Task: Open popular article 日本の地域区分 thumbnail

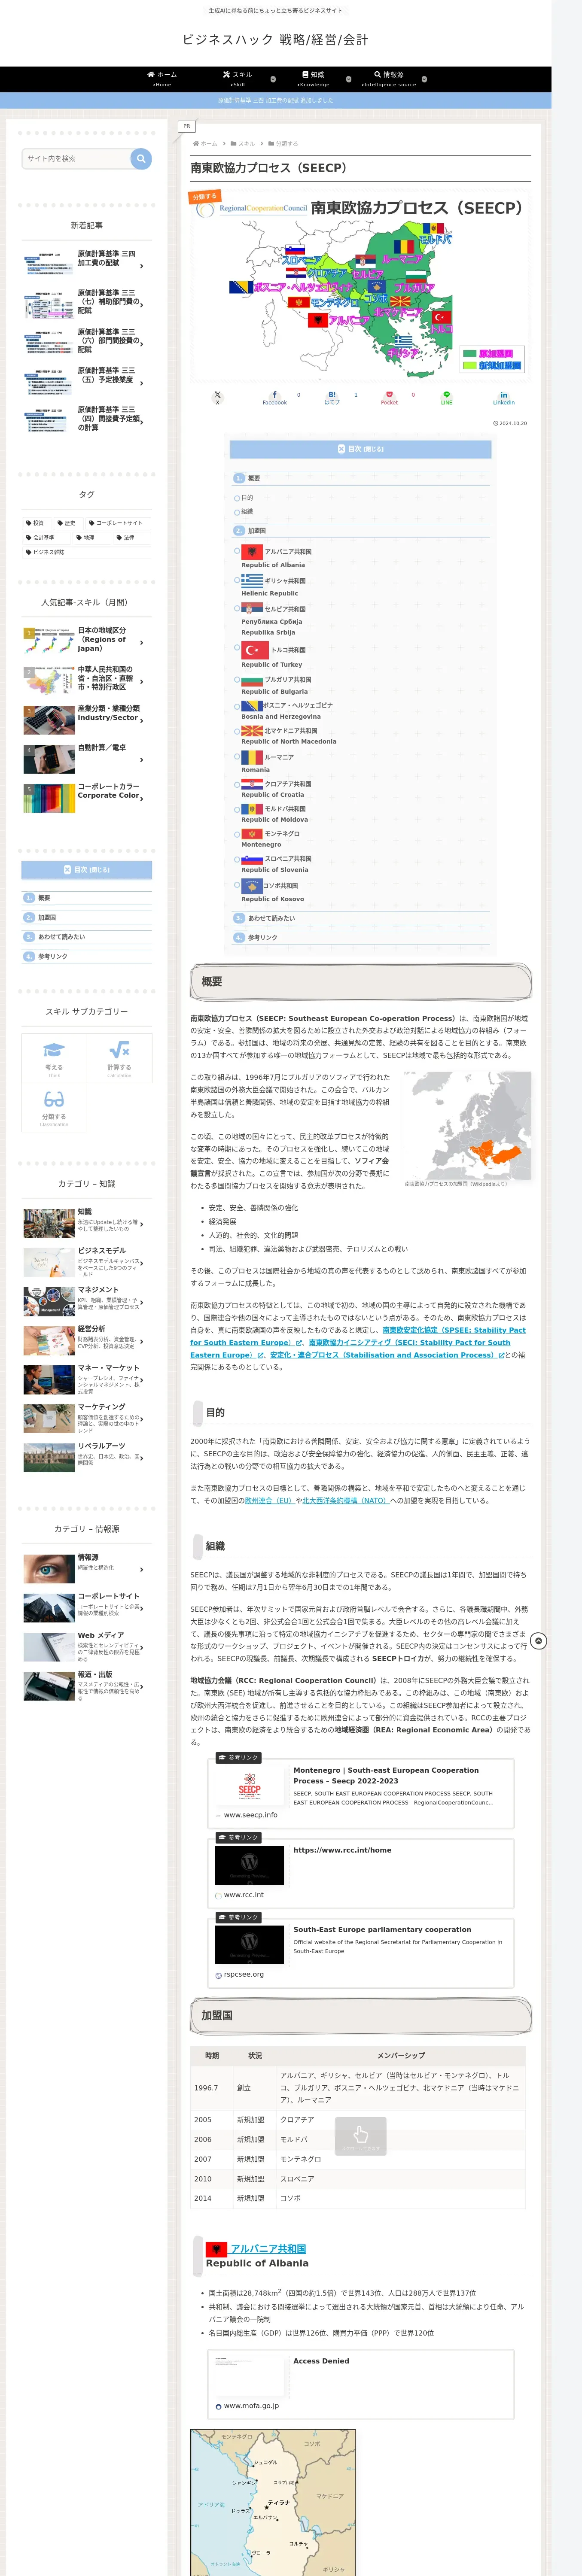Action: 49,641
